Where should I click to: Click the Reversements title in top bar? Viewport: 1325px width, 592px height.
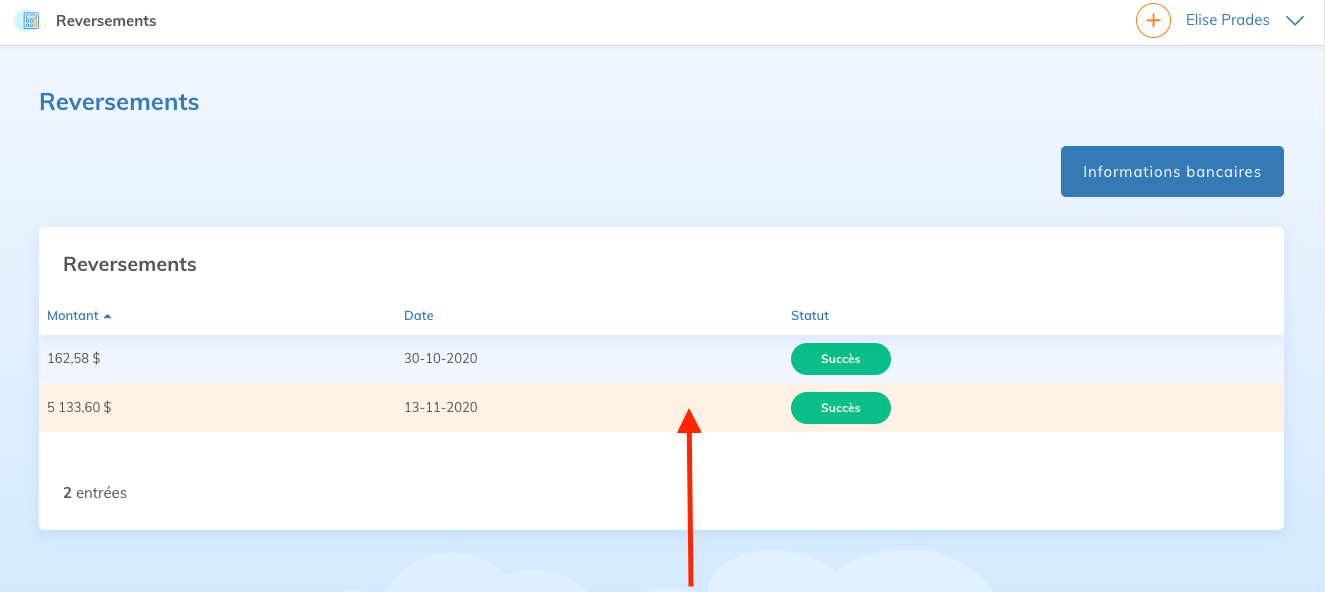106,21
